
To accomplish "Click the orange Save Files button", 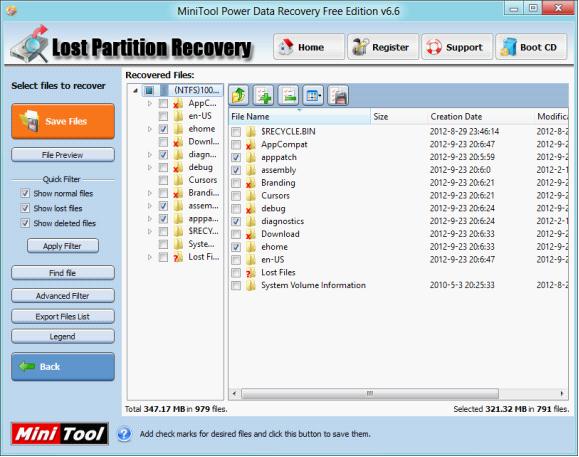I will point(63,121).
